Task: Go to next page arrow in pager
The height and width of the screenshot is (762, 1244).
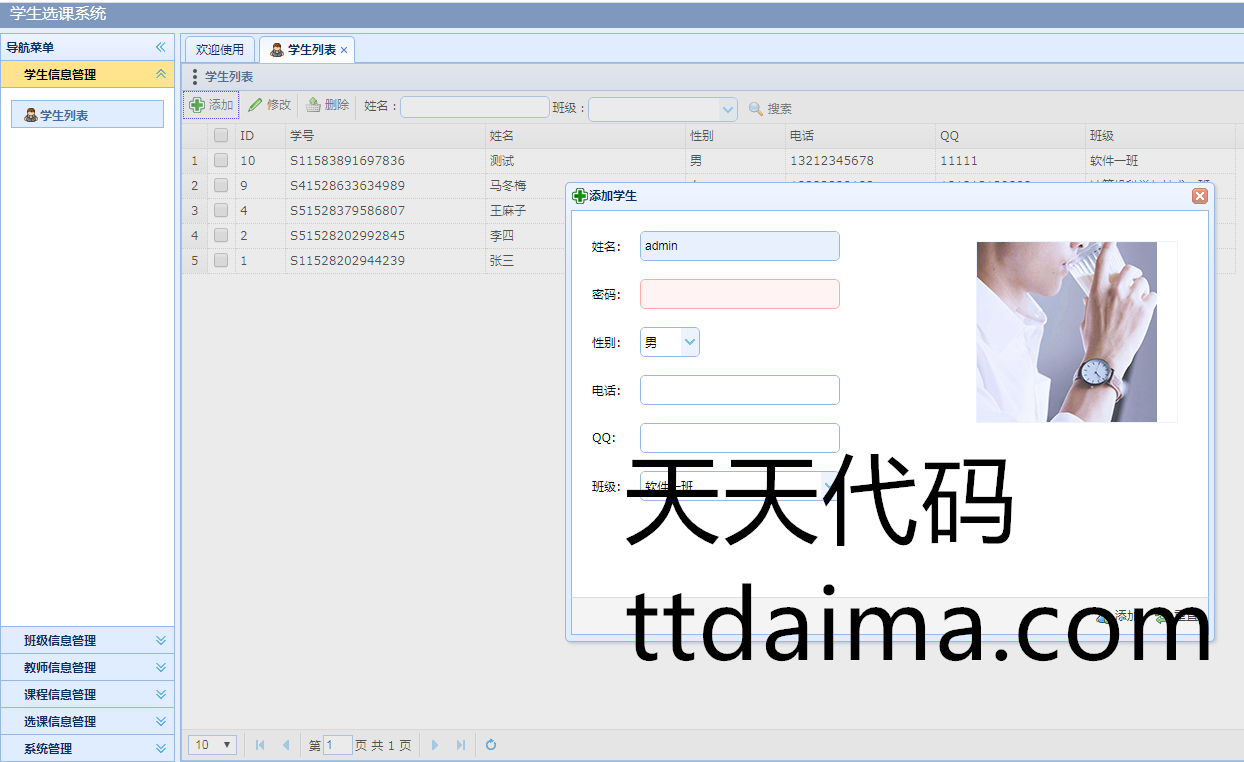Action: coord(435,745)
